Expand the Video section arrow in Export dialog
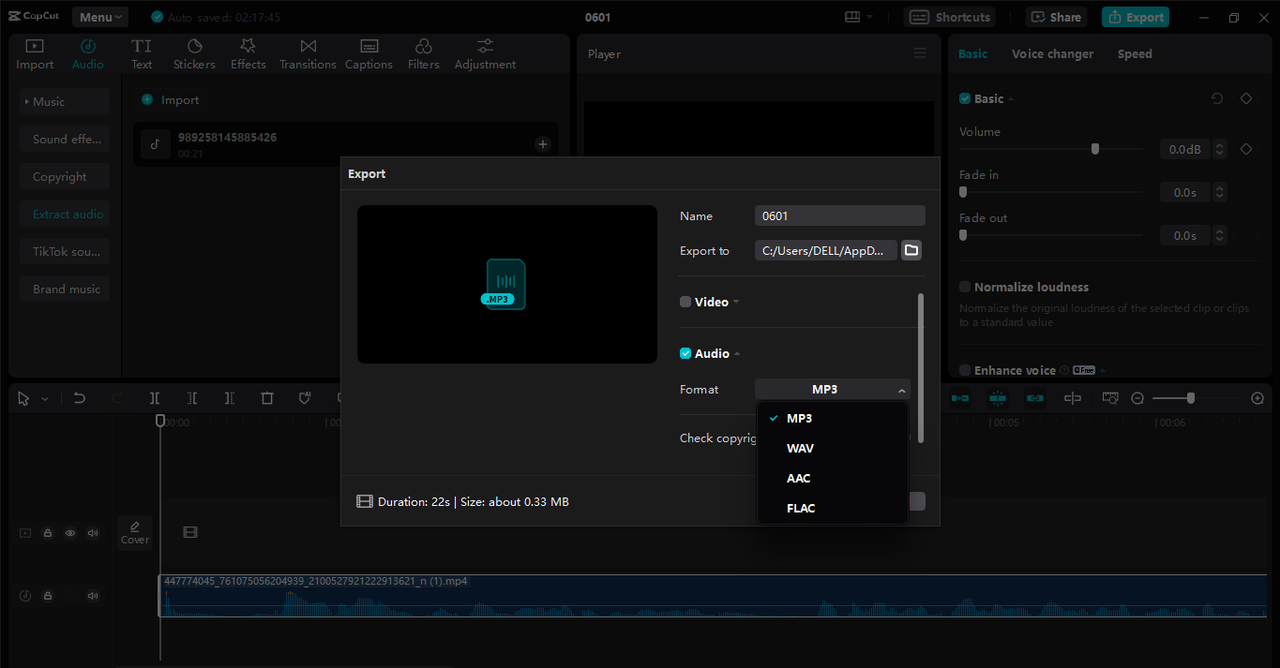The image size is (1280, 668). (736, 302)
